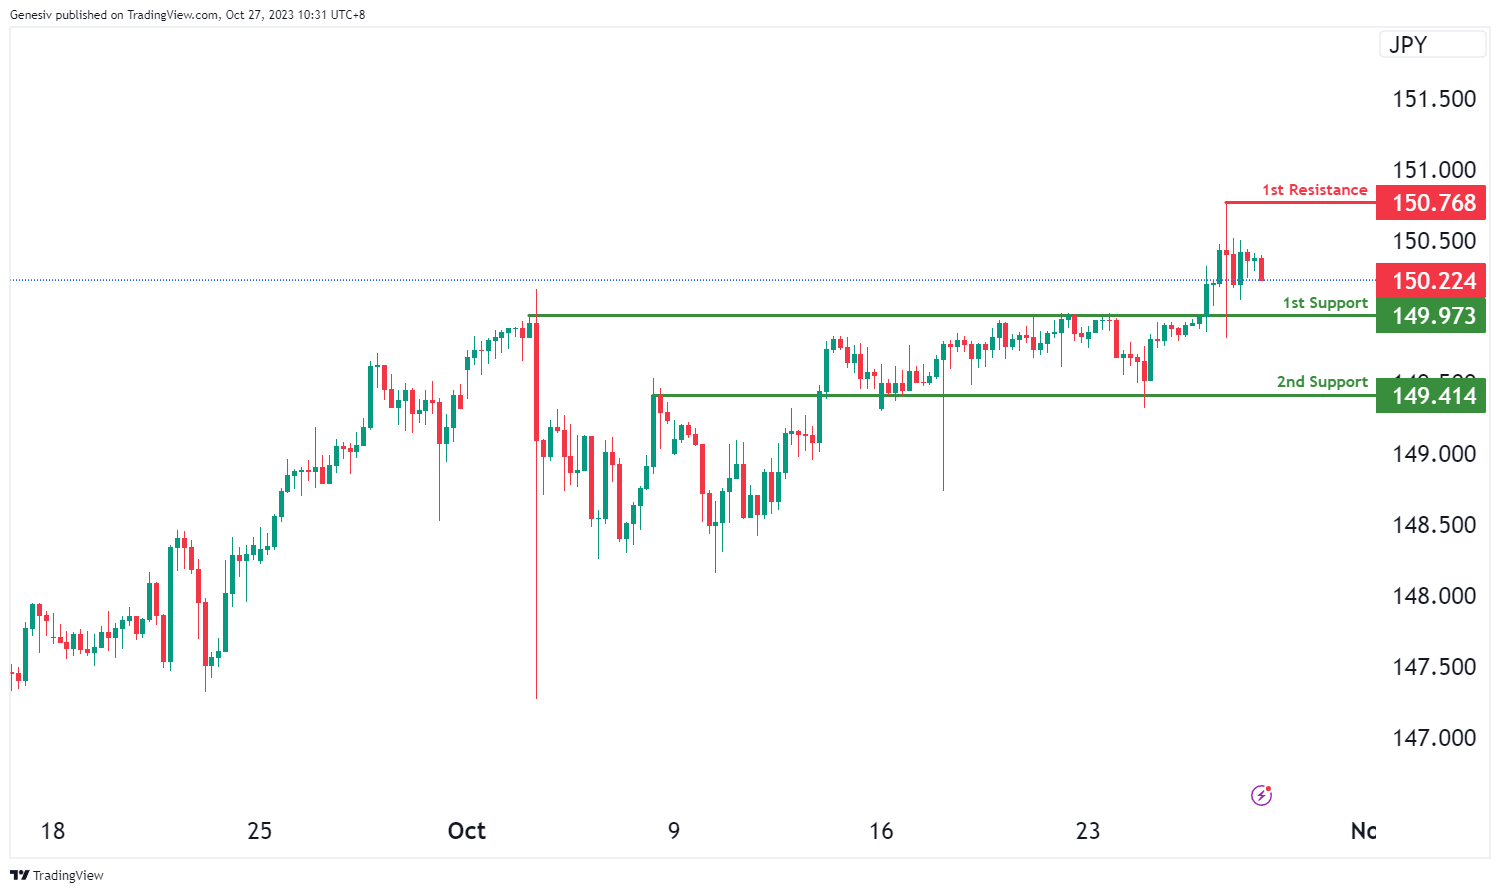
Task: Select date 25 on the time axis
Action: pos(259,831)
